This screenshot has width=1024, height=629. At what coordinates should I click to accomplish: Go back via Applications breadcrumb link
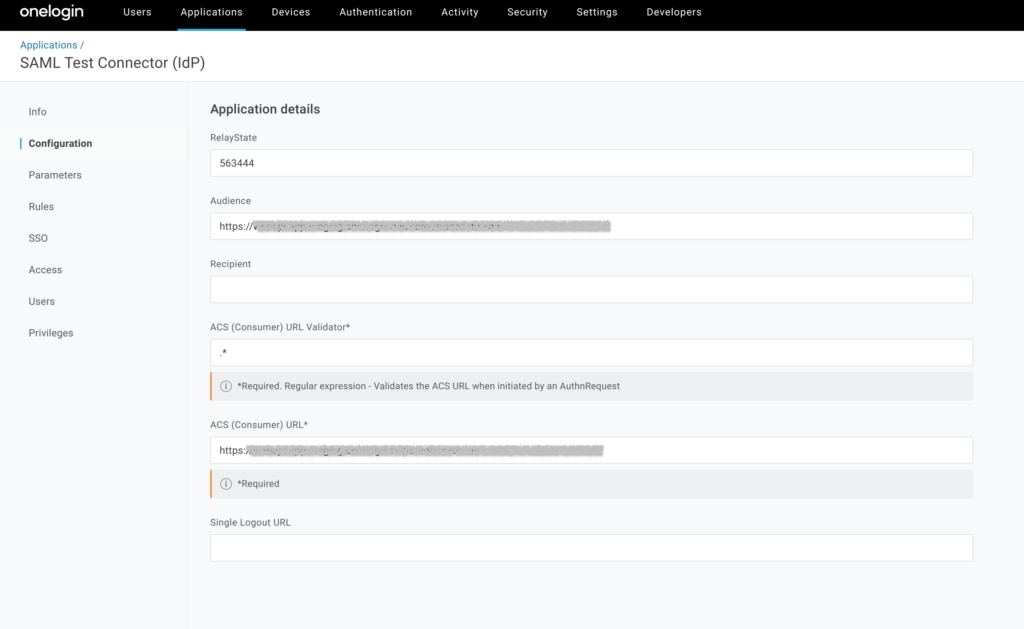48,45
